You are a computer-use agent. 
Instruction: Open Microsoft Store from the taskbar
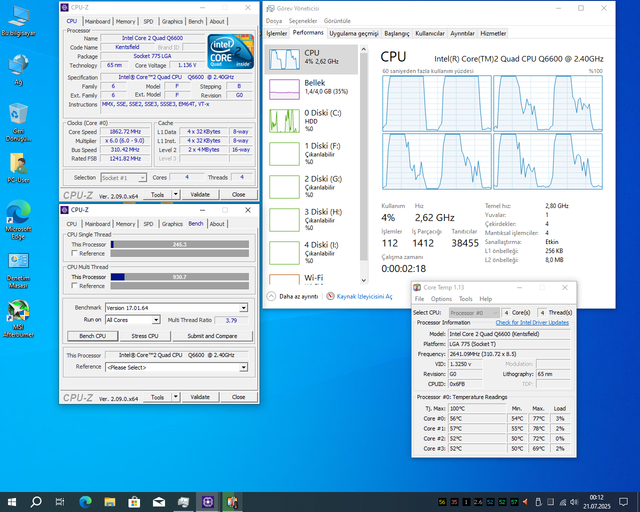coord(134,502)
